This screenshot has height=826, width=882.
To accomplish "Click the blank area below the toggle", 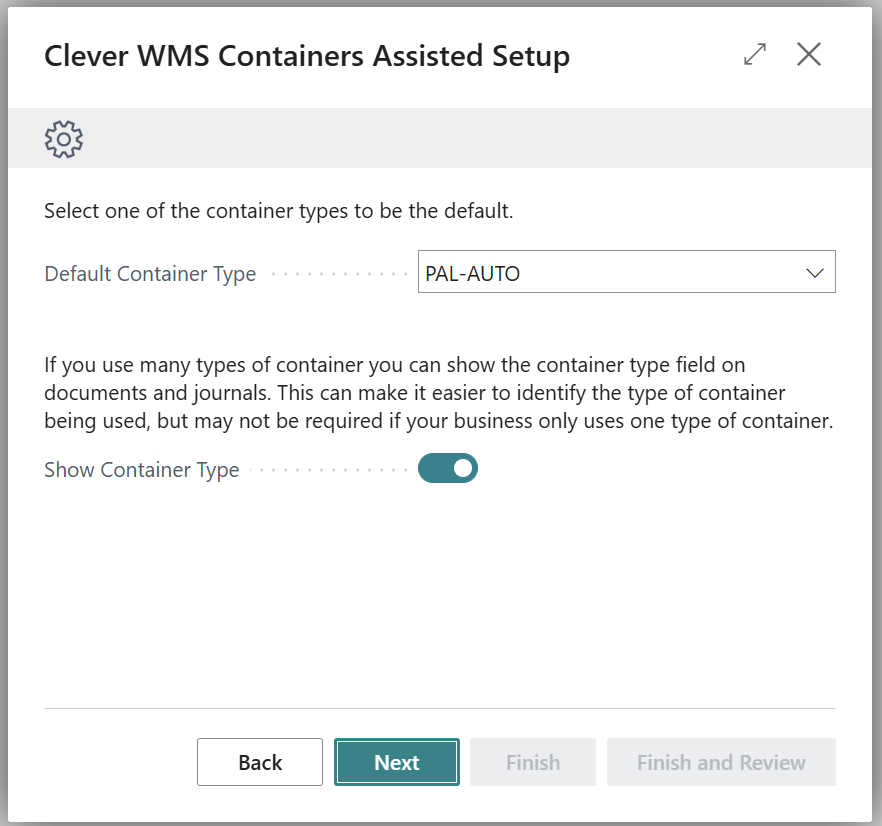I will coord(440,590).
